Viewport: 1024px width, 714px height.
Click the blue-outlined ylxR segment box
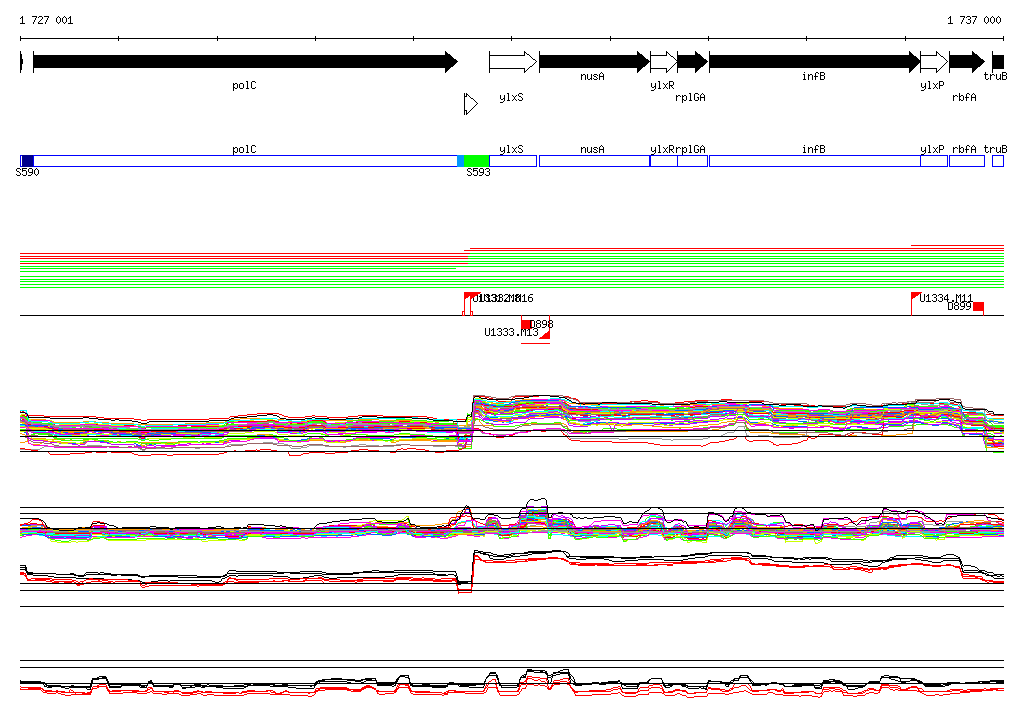click(x=664, y=161)
